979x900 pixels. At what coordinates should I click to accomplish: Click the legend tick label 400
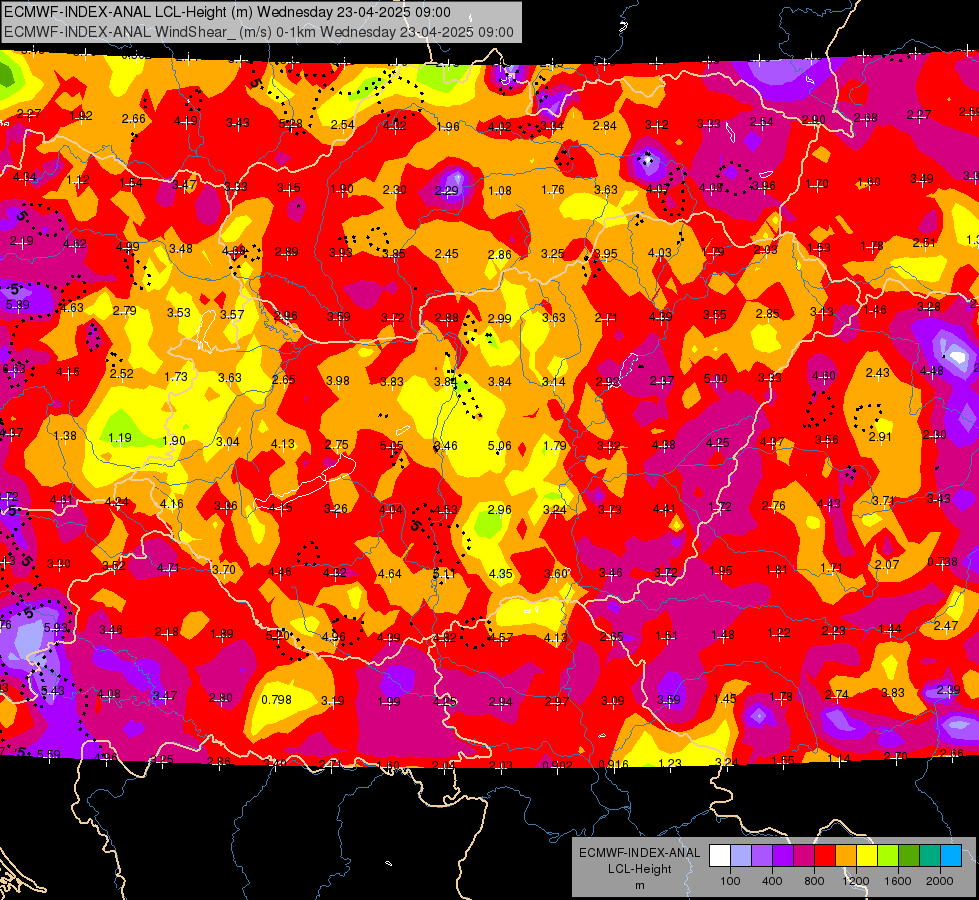pyautogui.click(x=772, y=881)
